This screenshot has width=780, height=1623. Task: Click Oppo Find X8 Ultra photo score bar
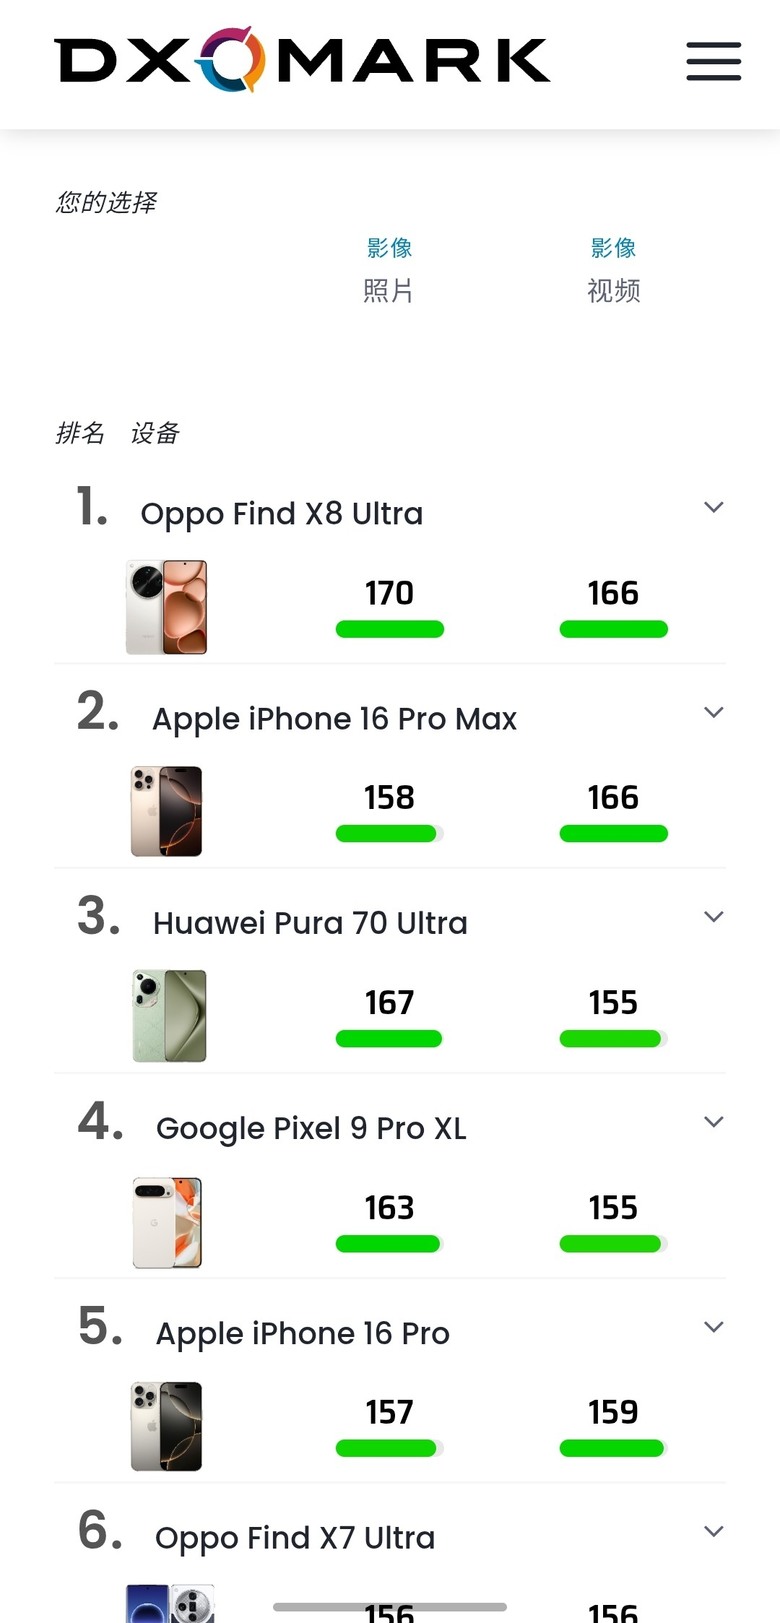389,629
